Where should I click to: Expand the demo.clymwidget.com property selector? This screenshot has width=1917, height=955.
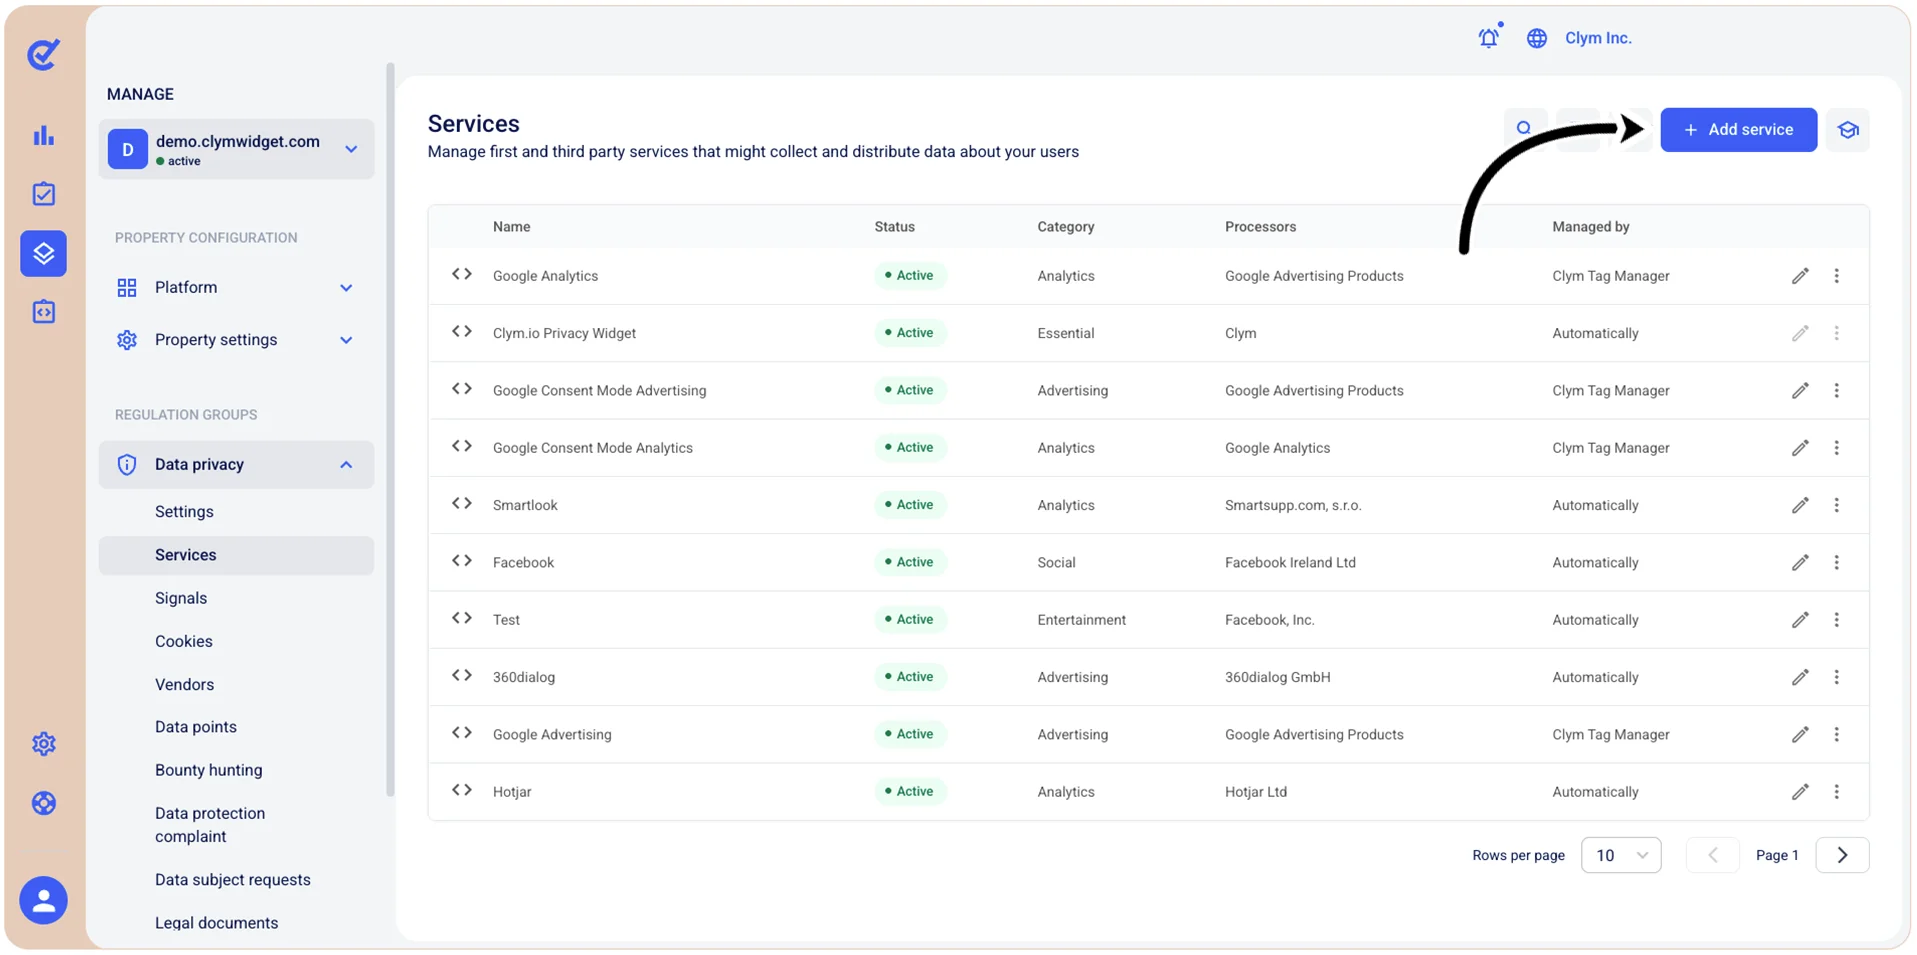tap(236, 149)
